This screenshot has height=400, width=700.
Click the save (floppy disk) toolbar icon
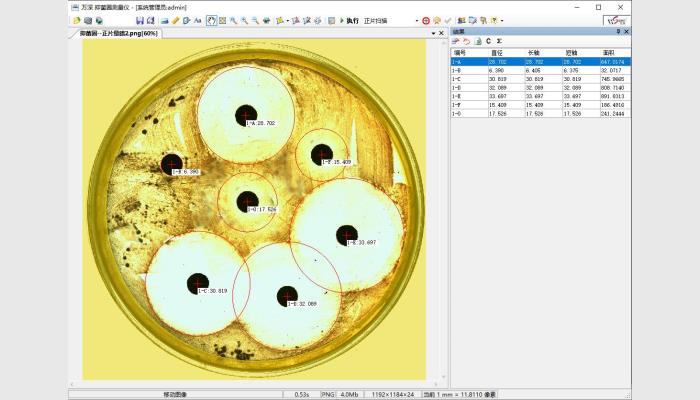tap(139, 20)
